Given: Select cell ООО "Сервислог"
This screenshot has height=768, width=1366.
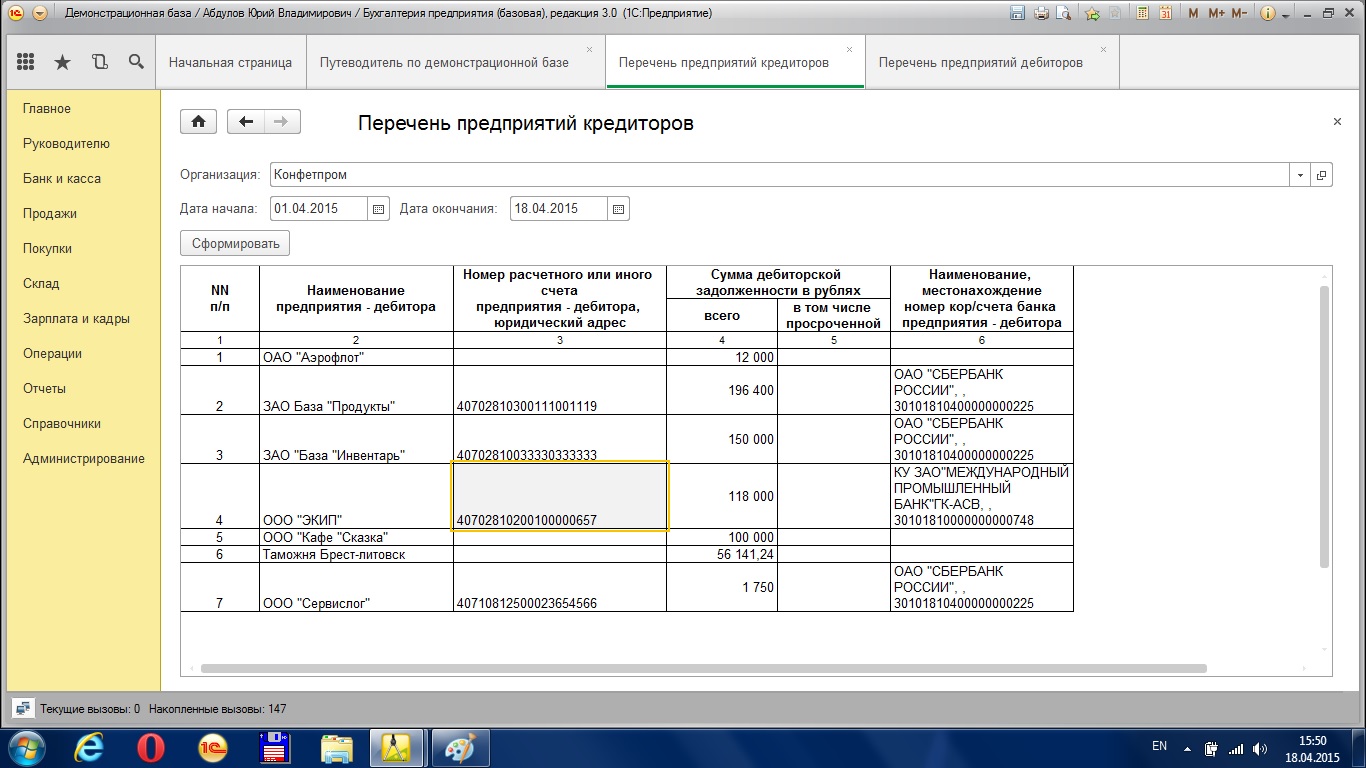Looking at the screenshot, I should pyautogui.click(x=356, y=587).
